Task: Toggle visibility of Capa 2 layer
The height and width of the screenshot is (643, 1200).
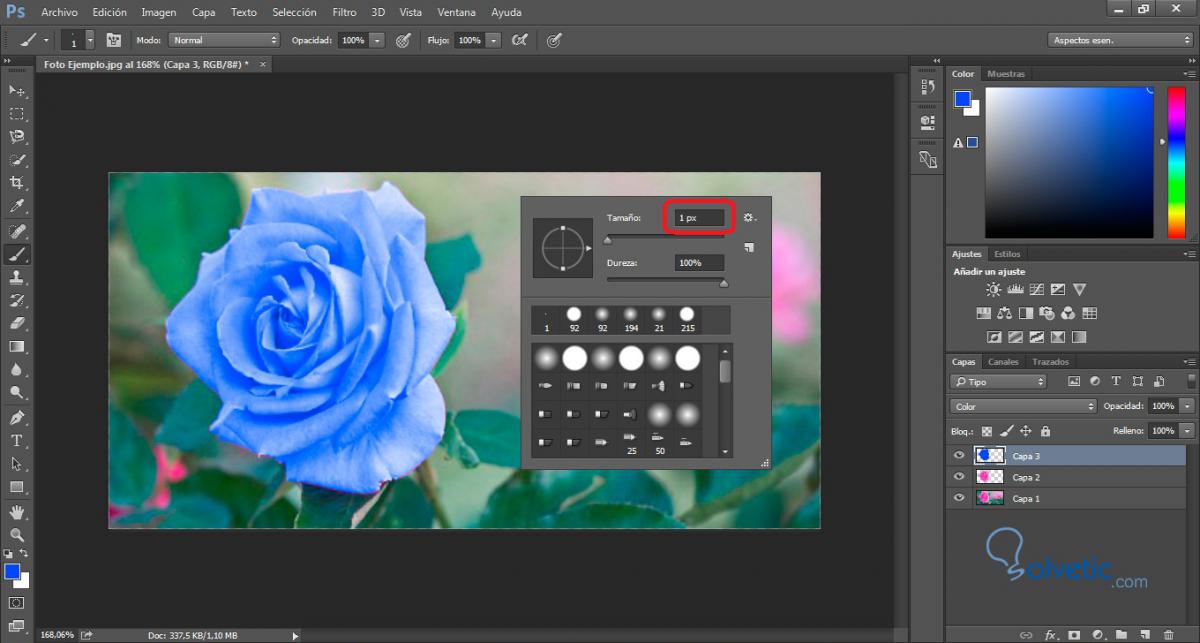Action: 959,477
